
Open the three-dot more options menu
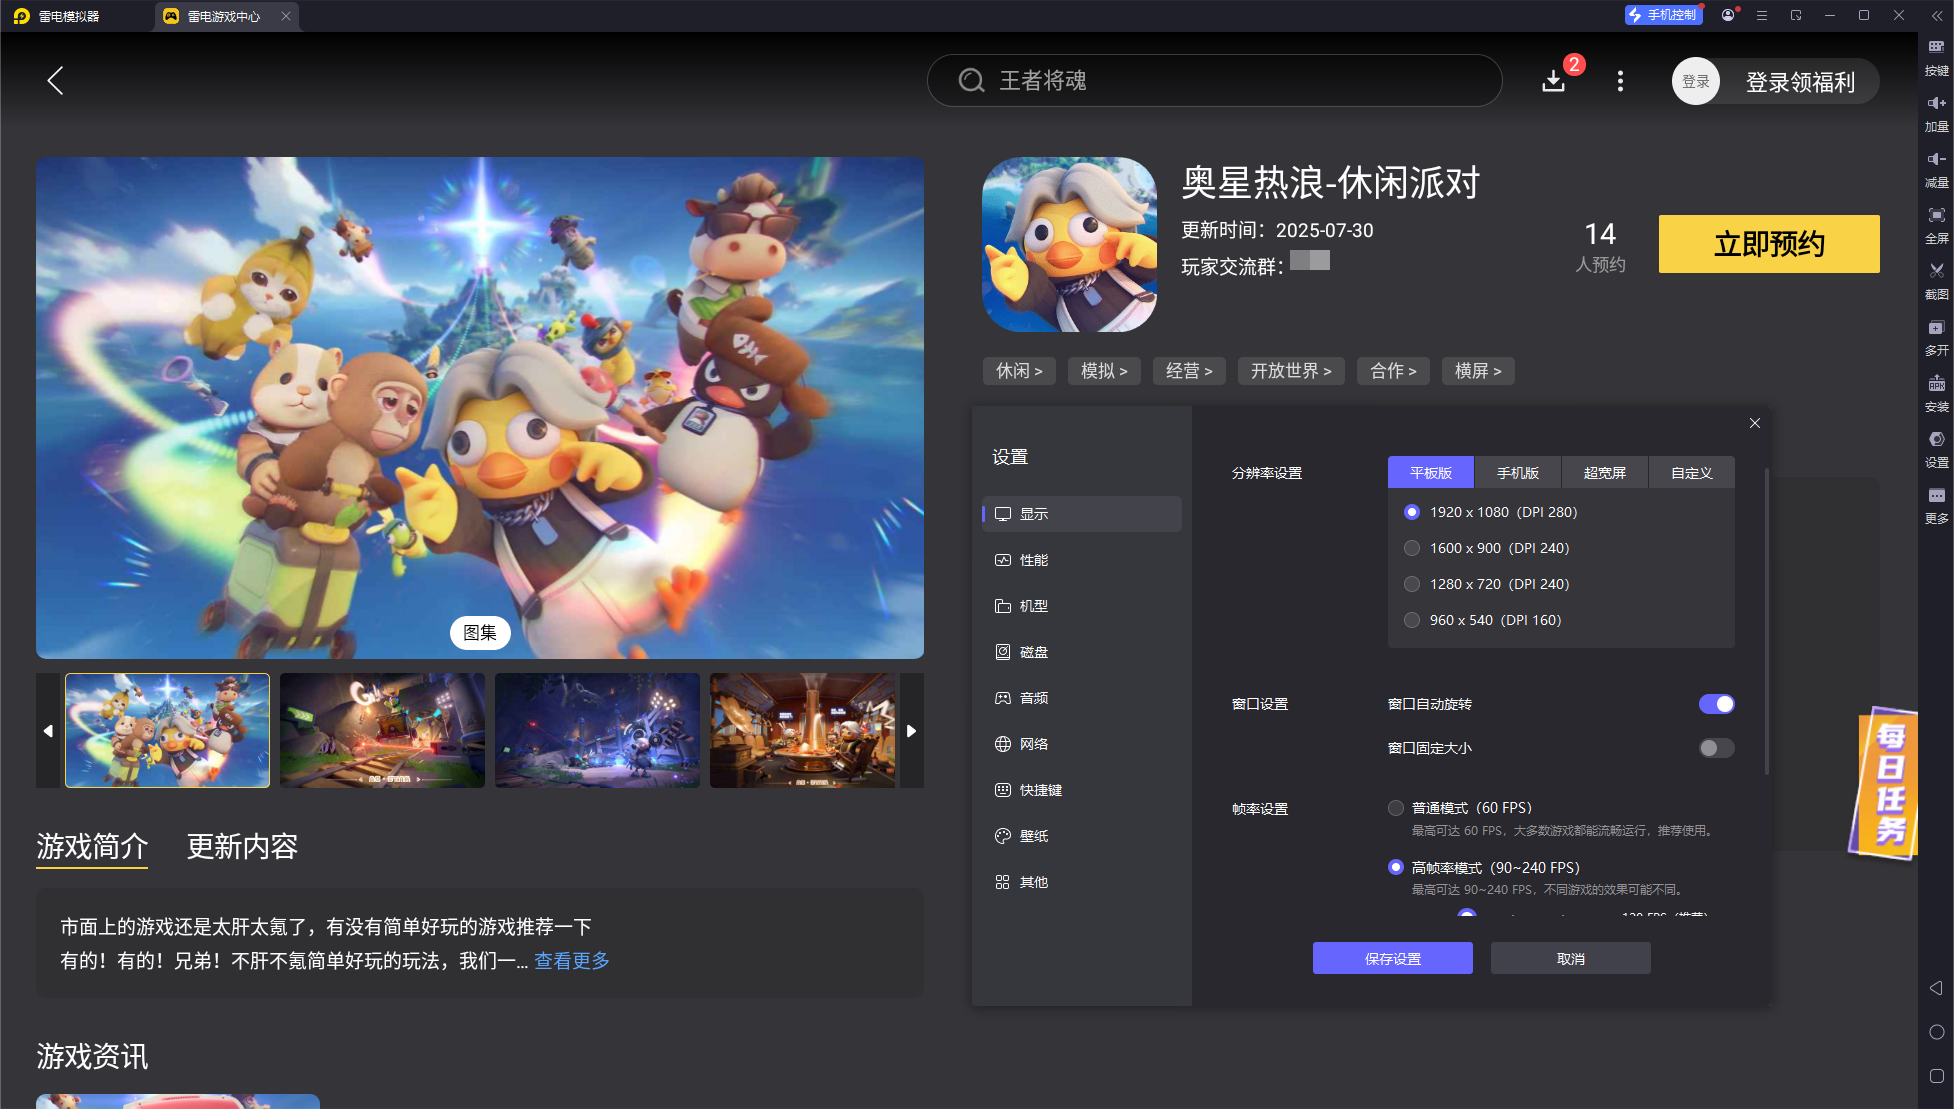coord(1620,81)
